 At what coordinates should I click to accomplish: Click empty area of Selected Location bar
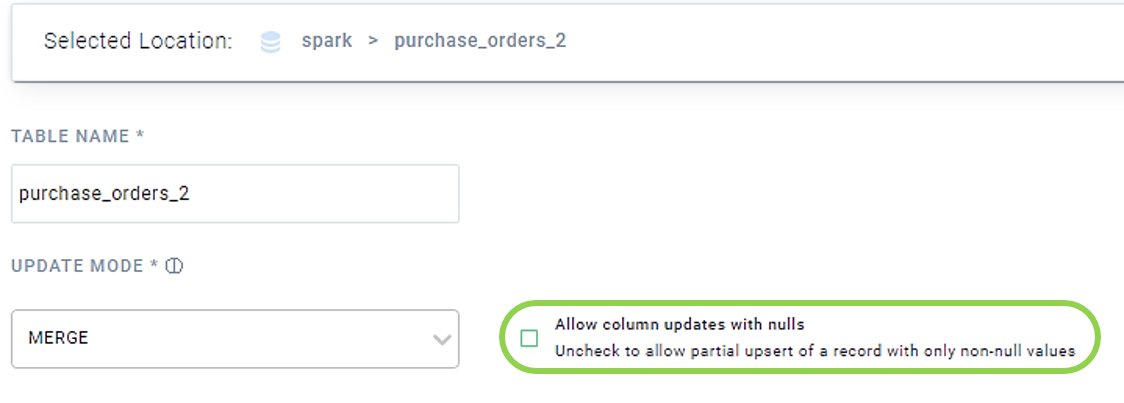click(846, 42)
